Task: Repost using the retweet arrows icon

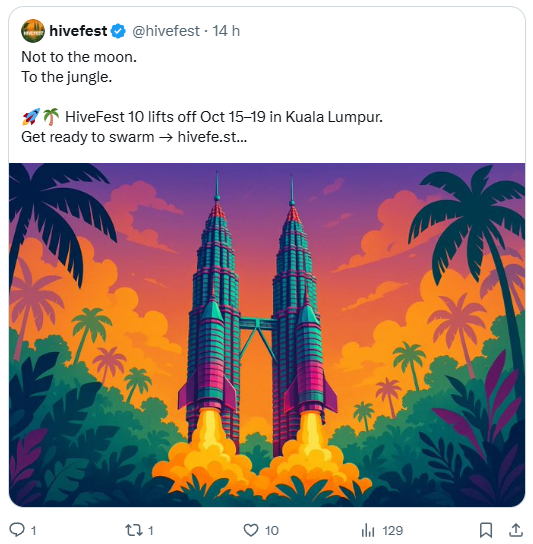Action: [x=134, y=530]
